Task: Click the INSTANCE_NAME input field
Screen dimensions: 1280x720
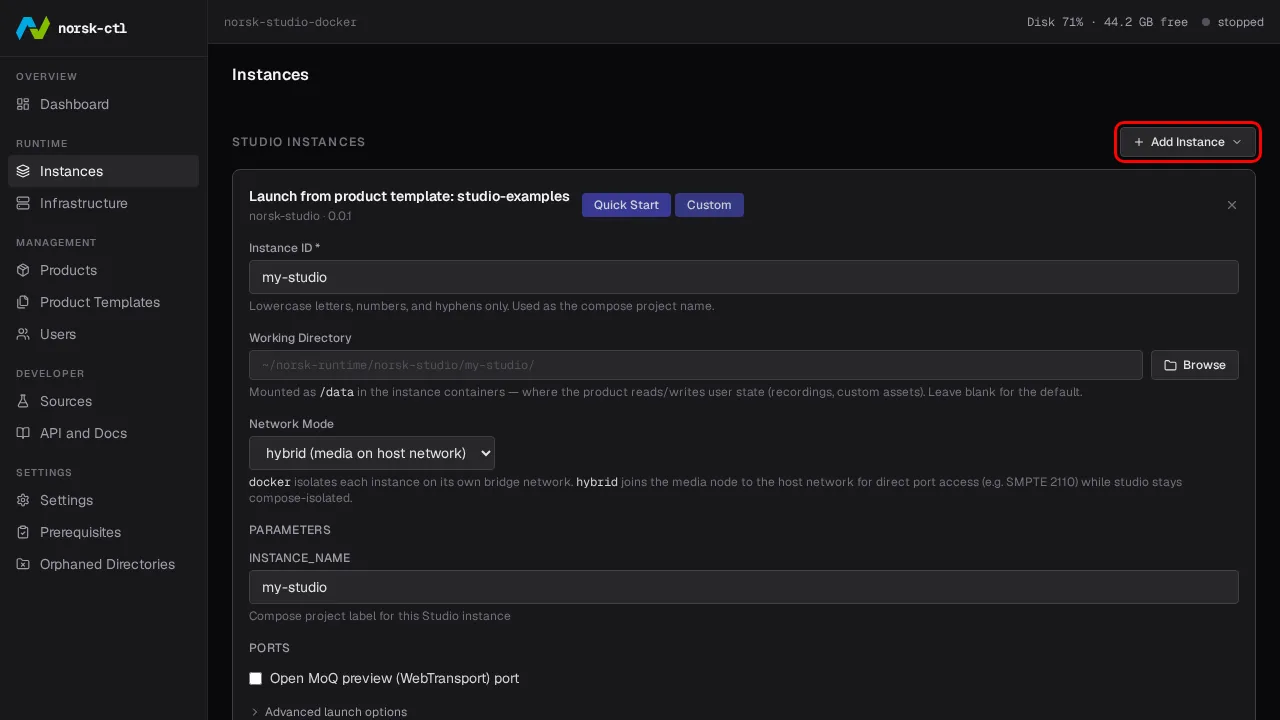Action: pos(744,587)
